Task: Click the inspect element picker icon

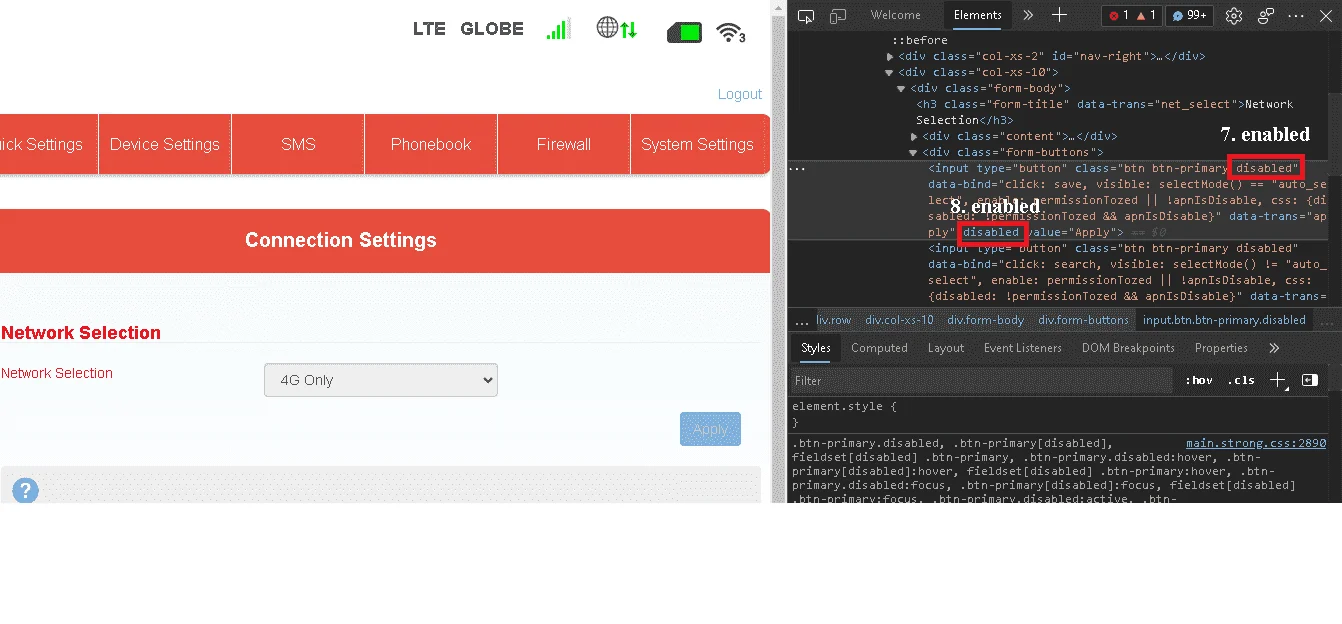Action: click(x=807, y=15)
